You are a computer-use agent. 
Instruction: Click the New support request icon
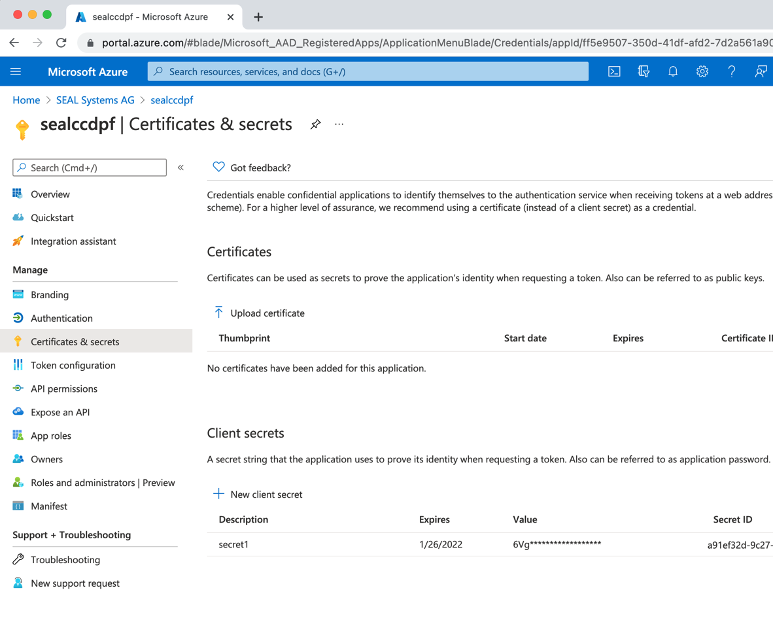click(18, 583)
